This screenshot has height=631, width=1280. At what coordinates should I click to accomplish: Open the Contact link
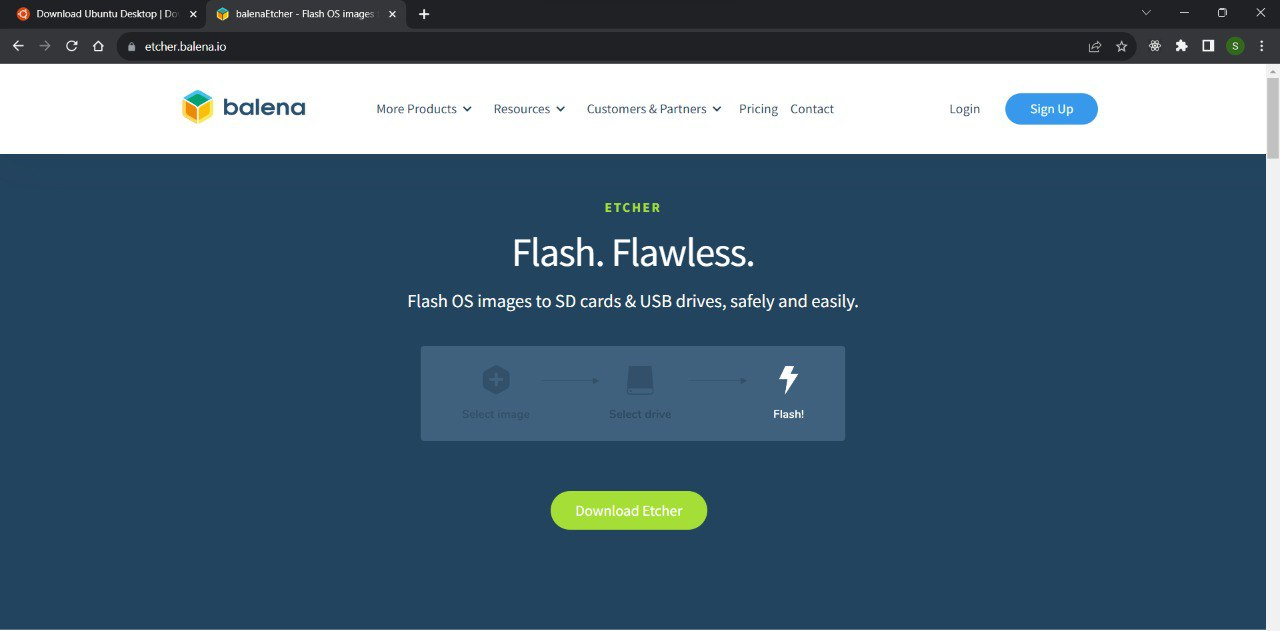(x=812, y=109)
